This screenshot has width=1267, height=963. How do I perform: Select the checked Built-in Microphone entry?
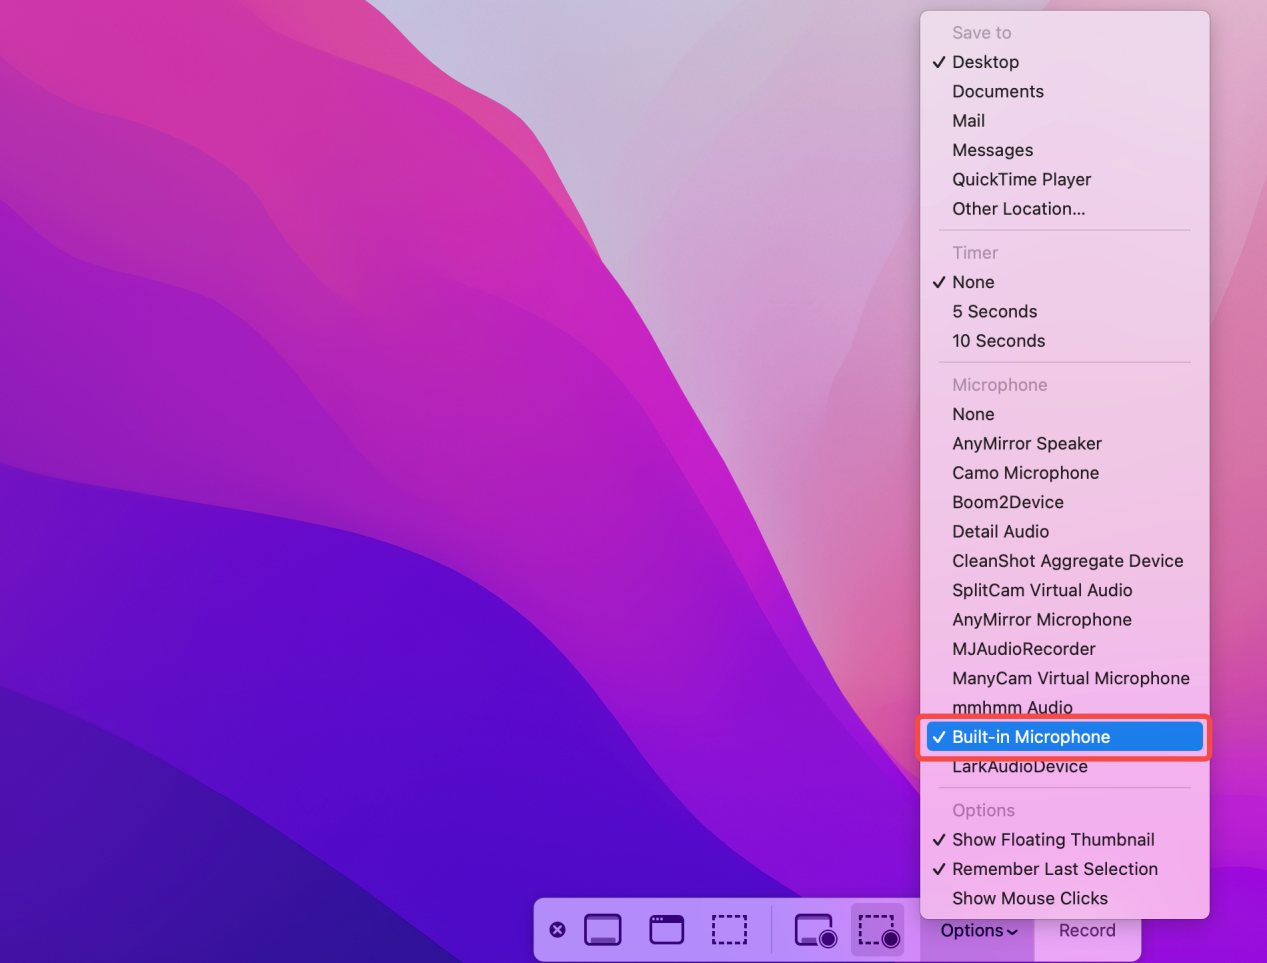[x=1031, y=737]
